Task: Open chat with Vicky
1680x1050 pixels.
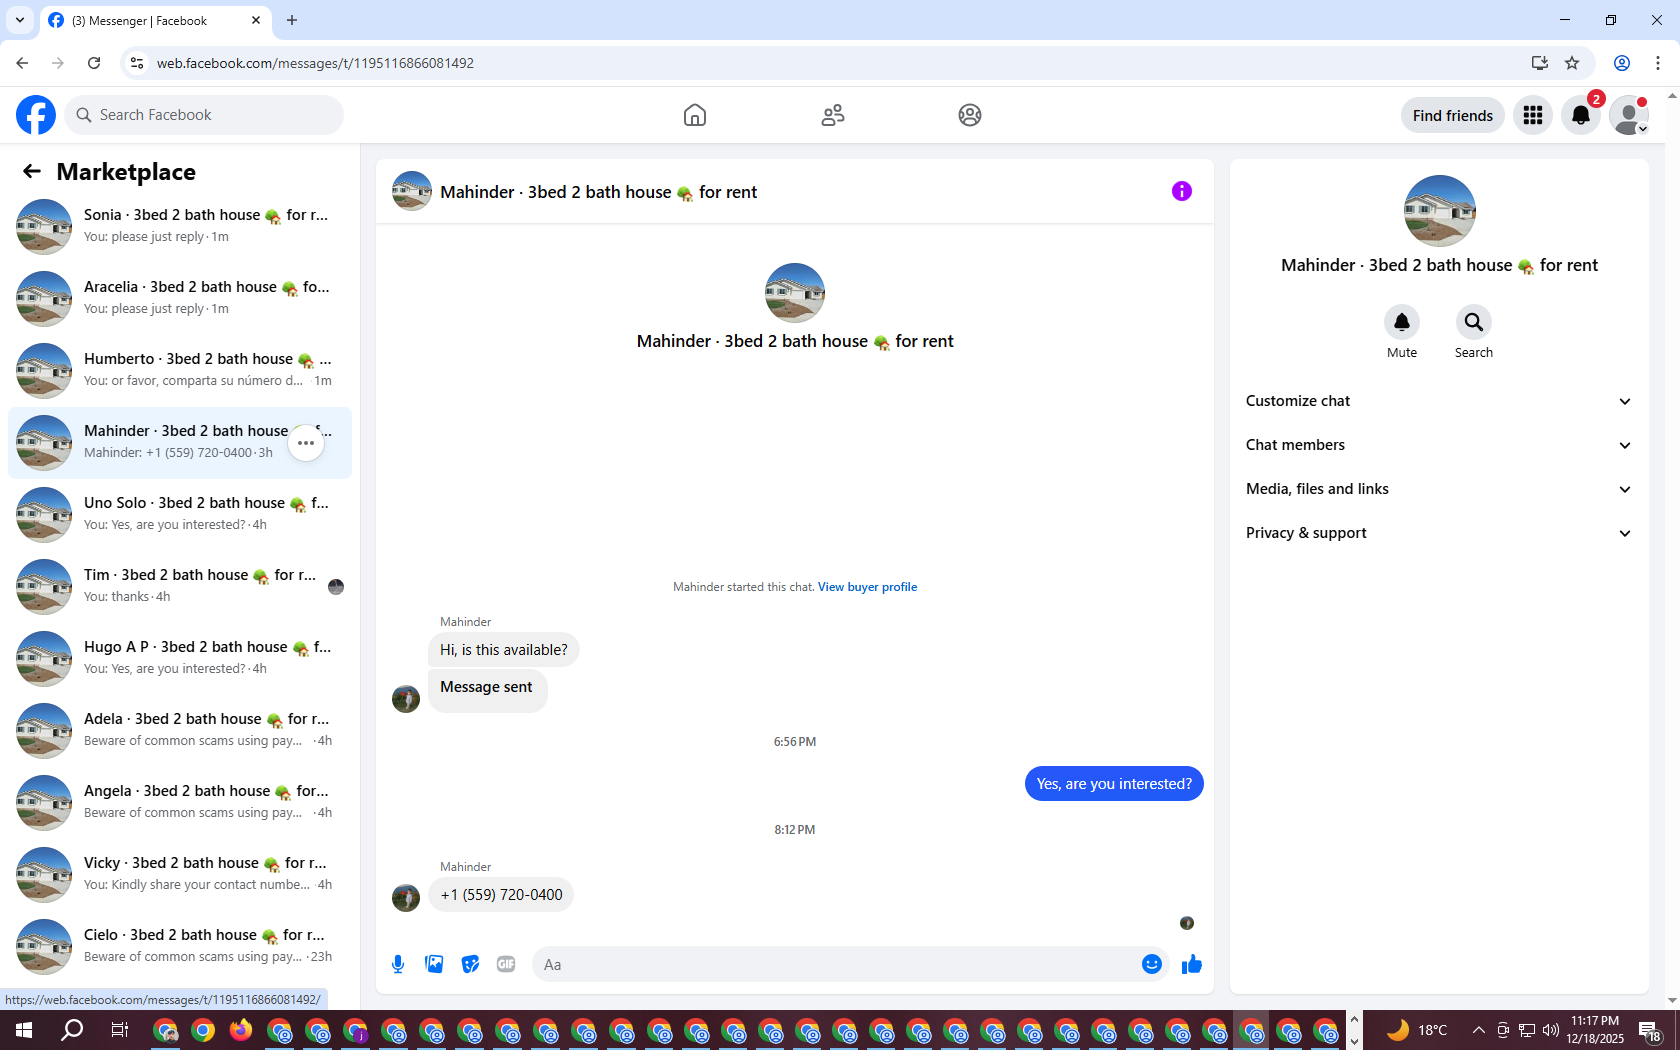Action: click(x=180, y=874)
